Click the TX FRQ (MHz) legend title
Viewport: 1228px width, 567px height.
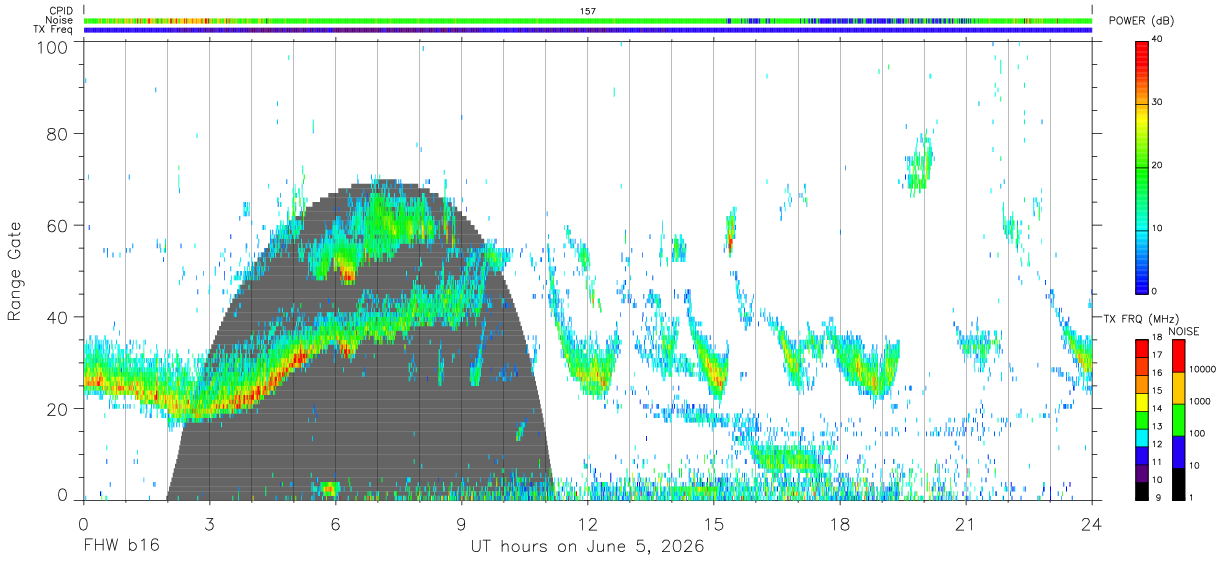(x=1139, y=318)
